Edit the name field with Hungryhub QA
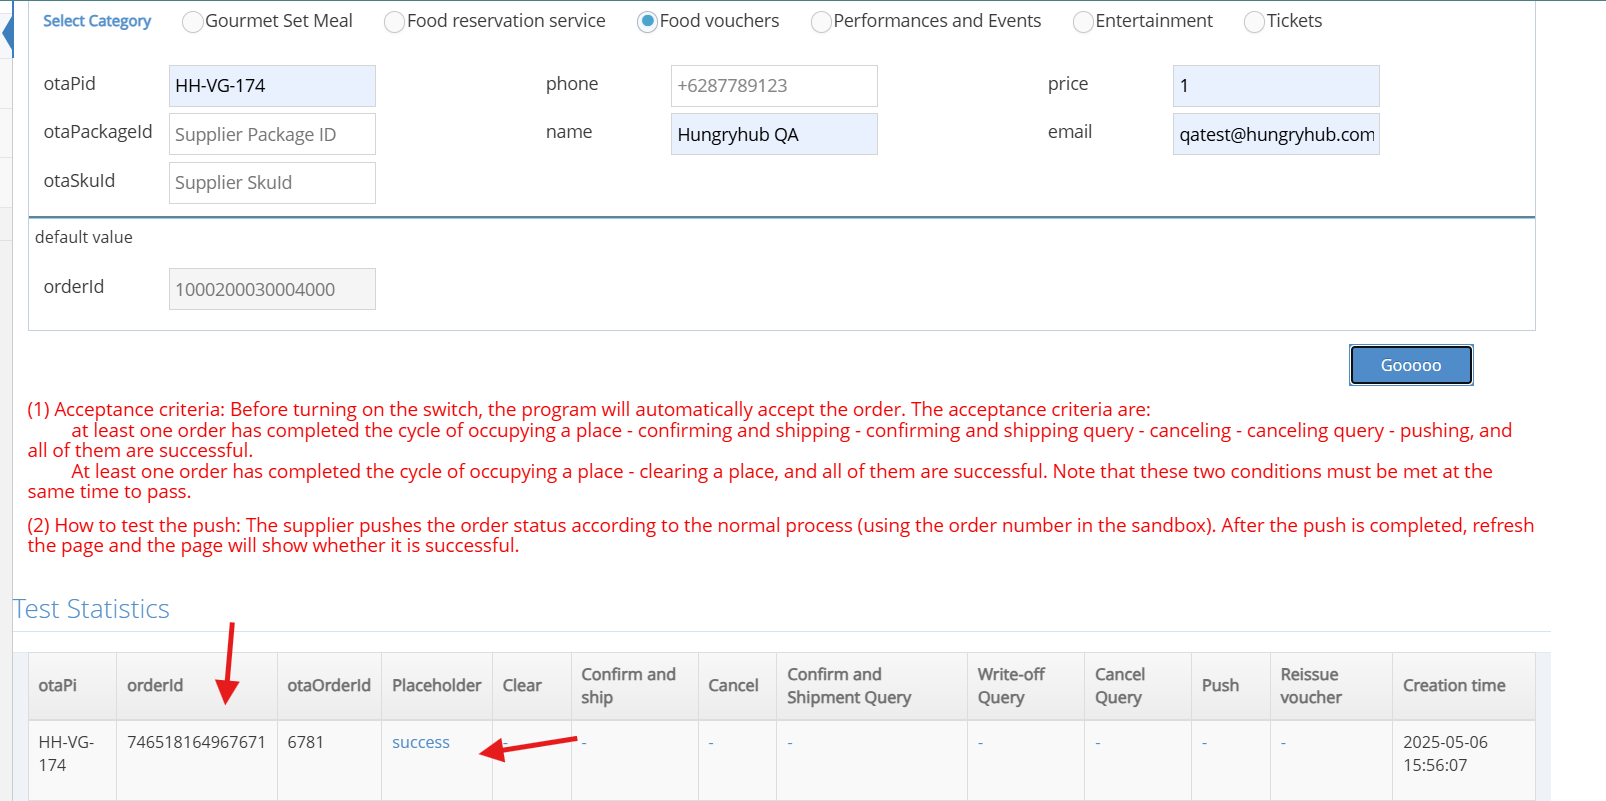 coord(774,134)
